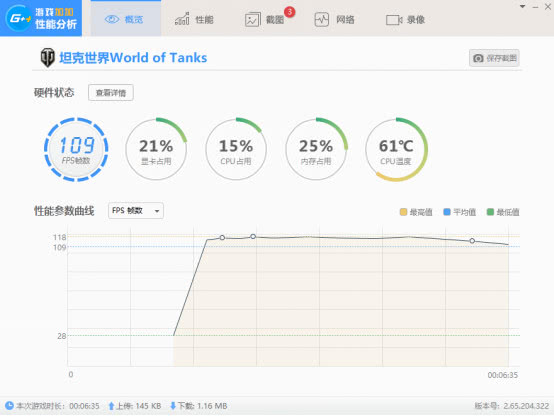Click the 查看详情 view details button
554x416 pixels.
pos(111,93)
